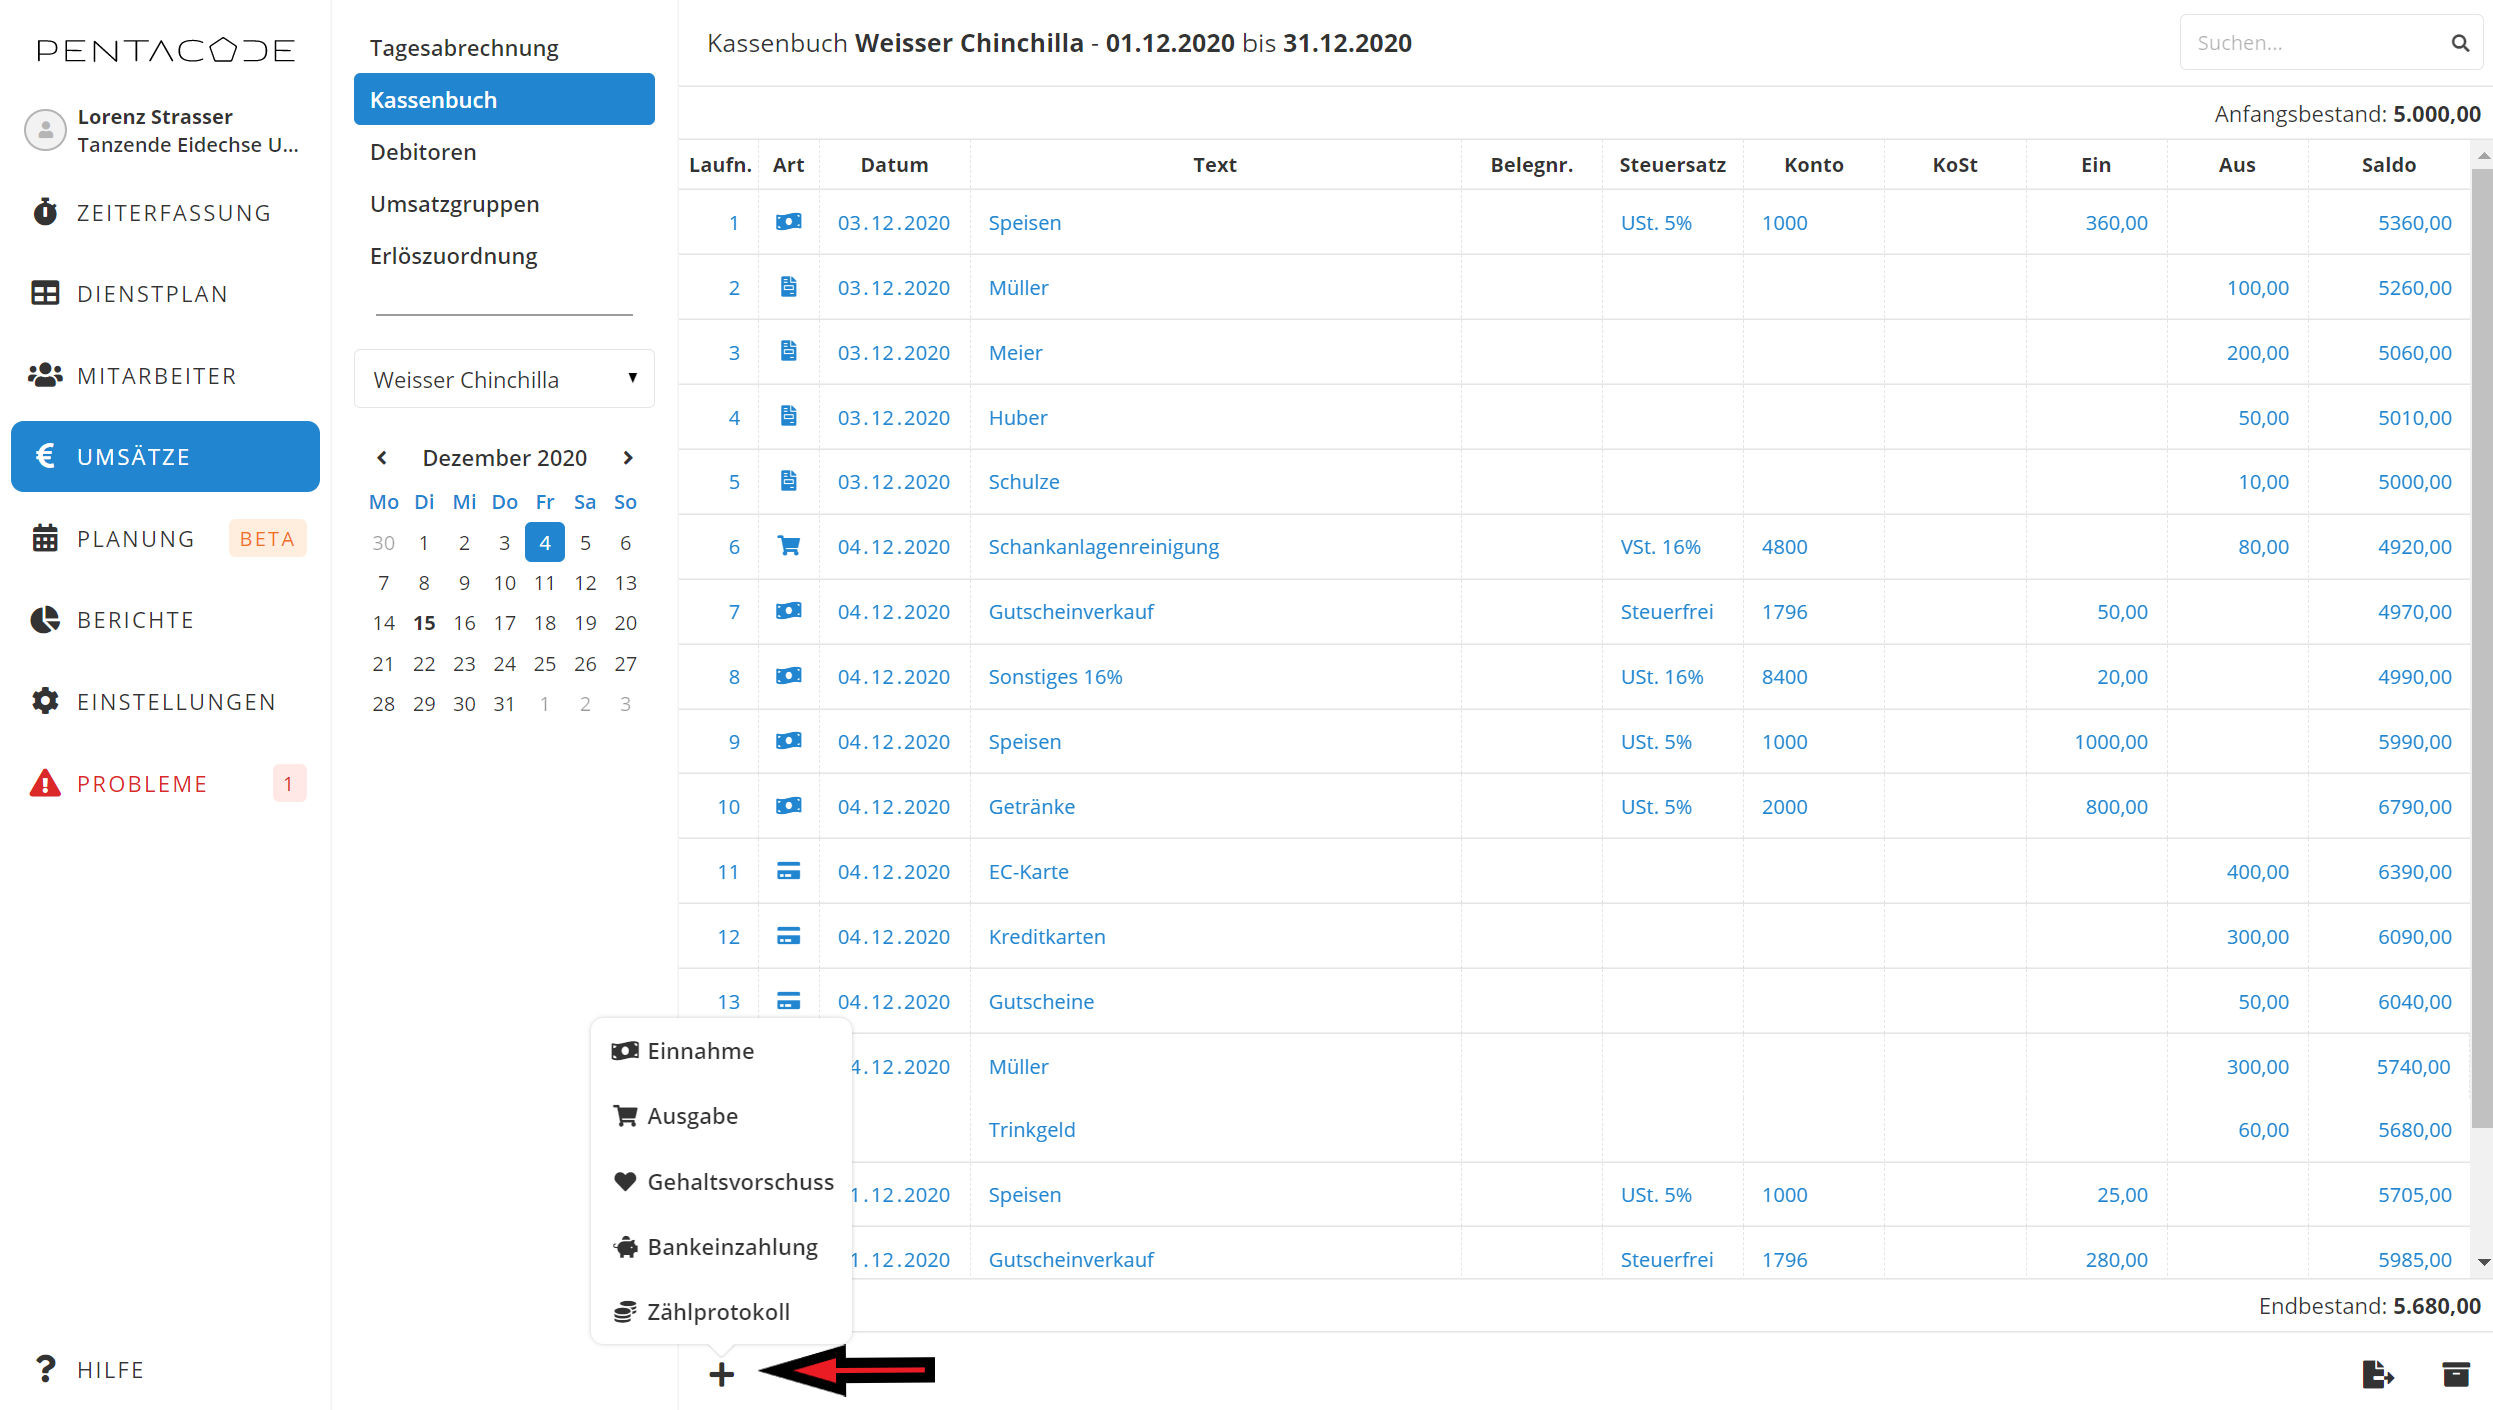Open the Weisser Chinchilla location dropdown
Viewport: 2493px width, 1410px height.
[x=504, y=379]
